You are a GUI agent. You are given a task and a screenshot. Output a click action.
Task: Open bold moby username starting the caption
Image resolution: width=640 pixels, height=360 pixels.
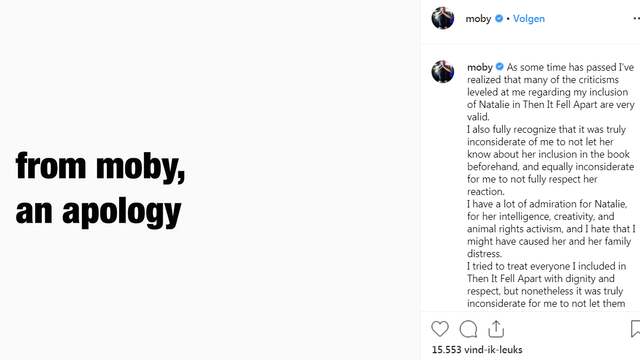pos(480,67)
